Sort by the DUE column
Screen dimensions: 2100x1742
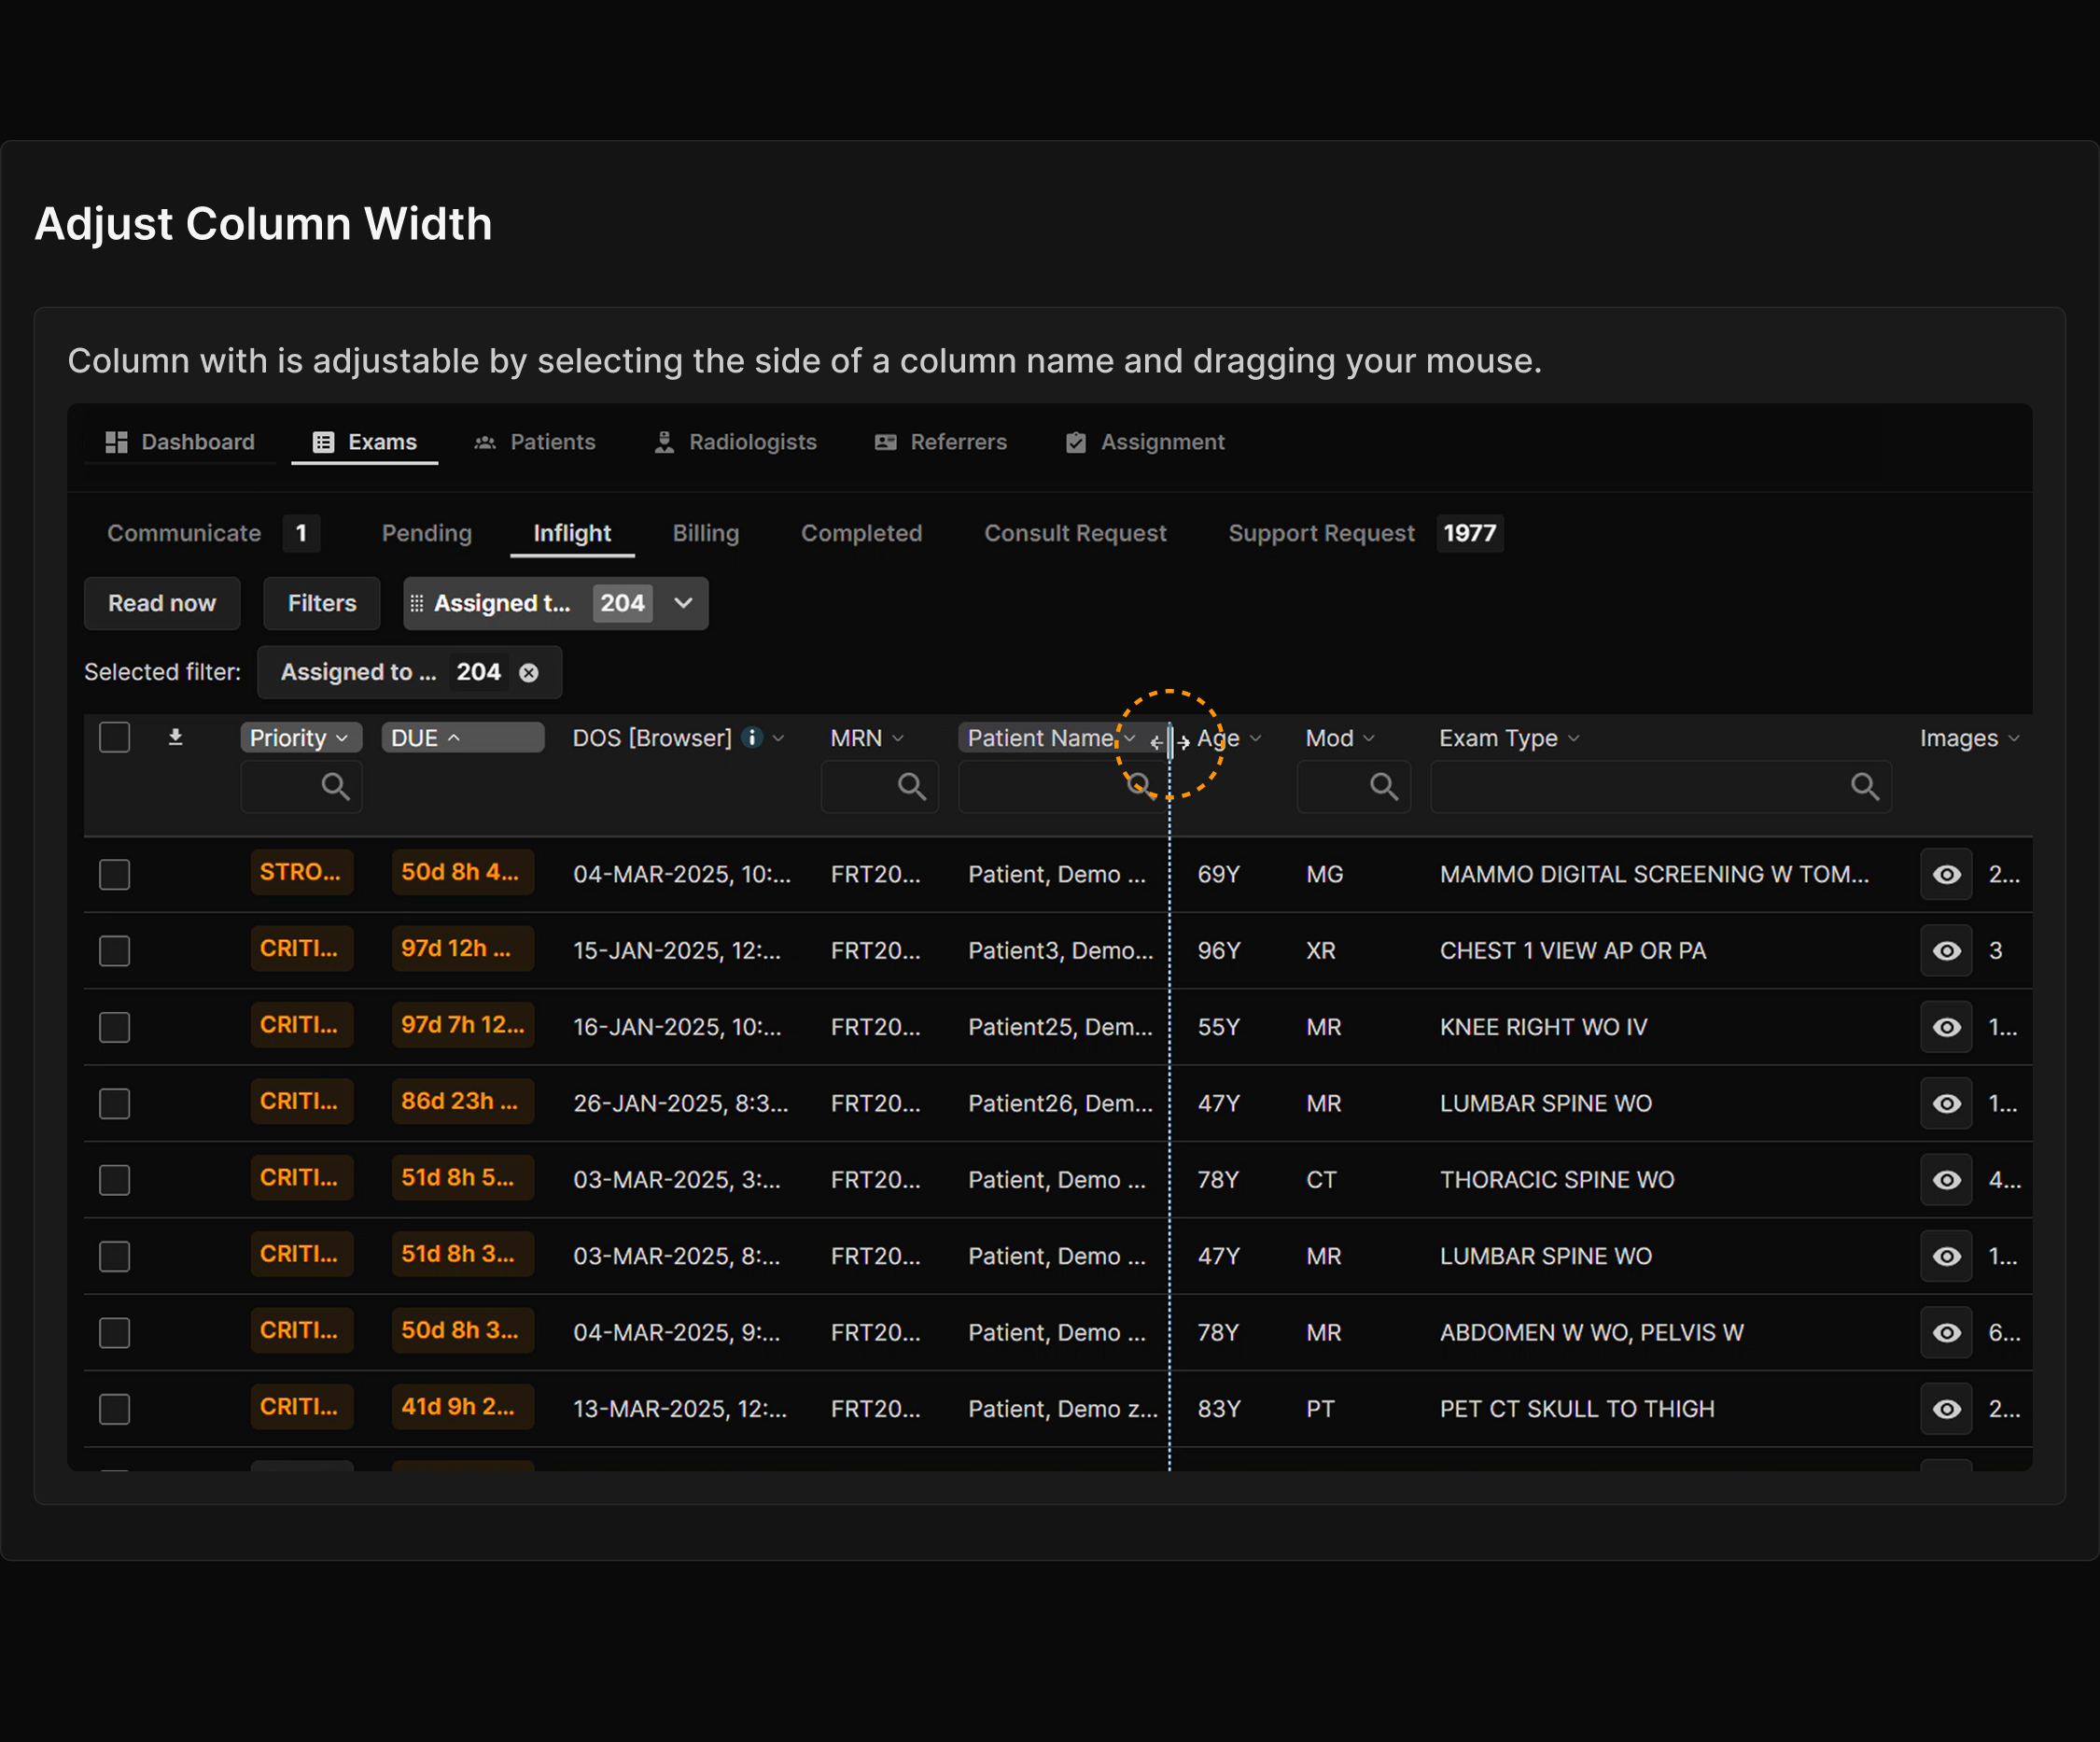(462, 738)
